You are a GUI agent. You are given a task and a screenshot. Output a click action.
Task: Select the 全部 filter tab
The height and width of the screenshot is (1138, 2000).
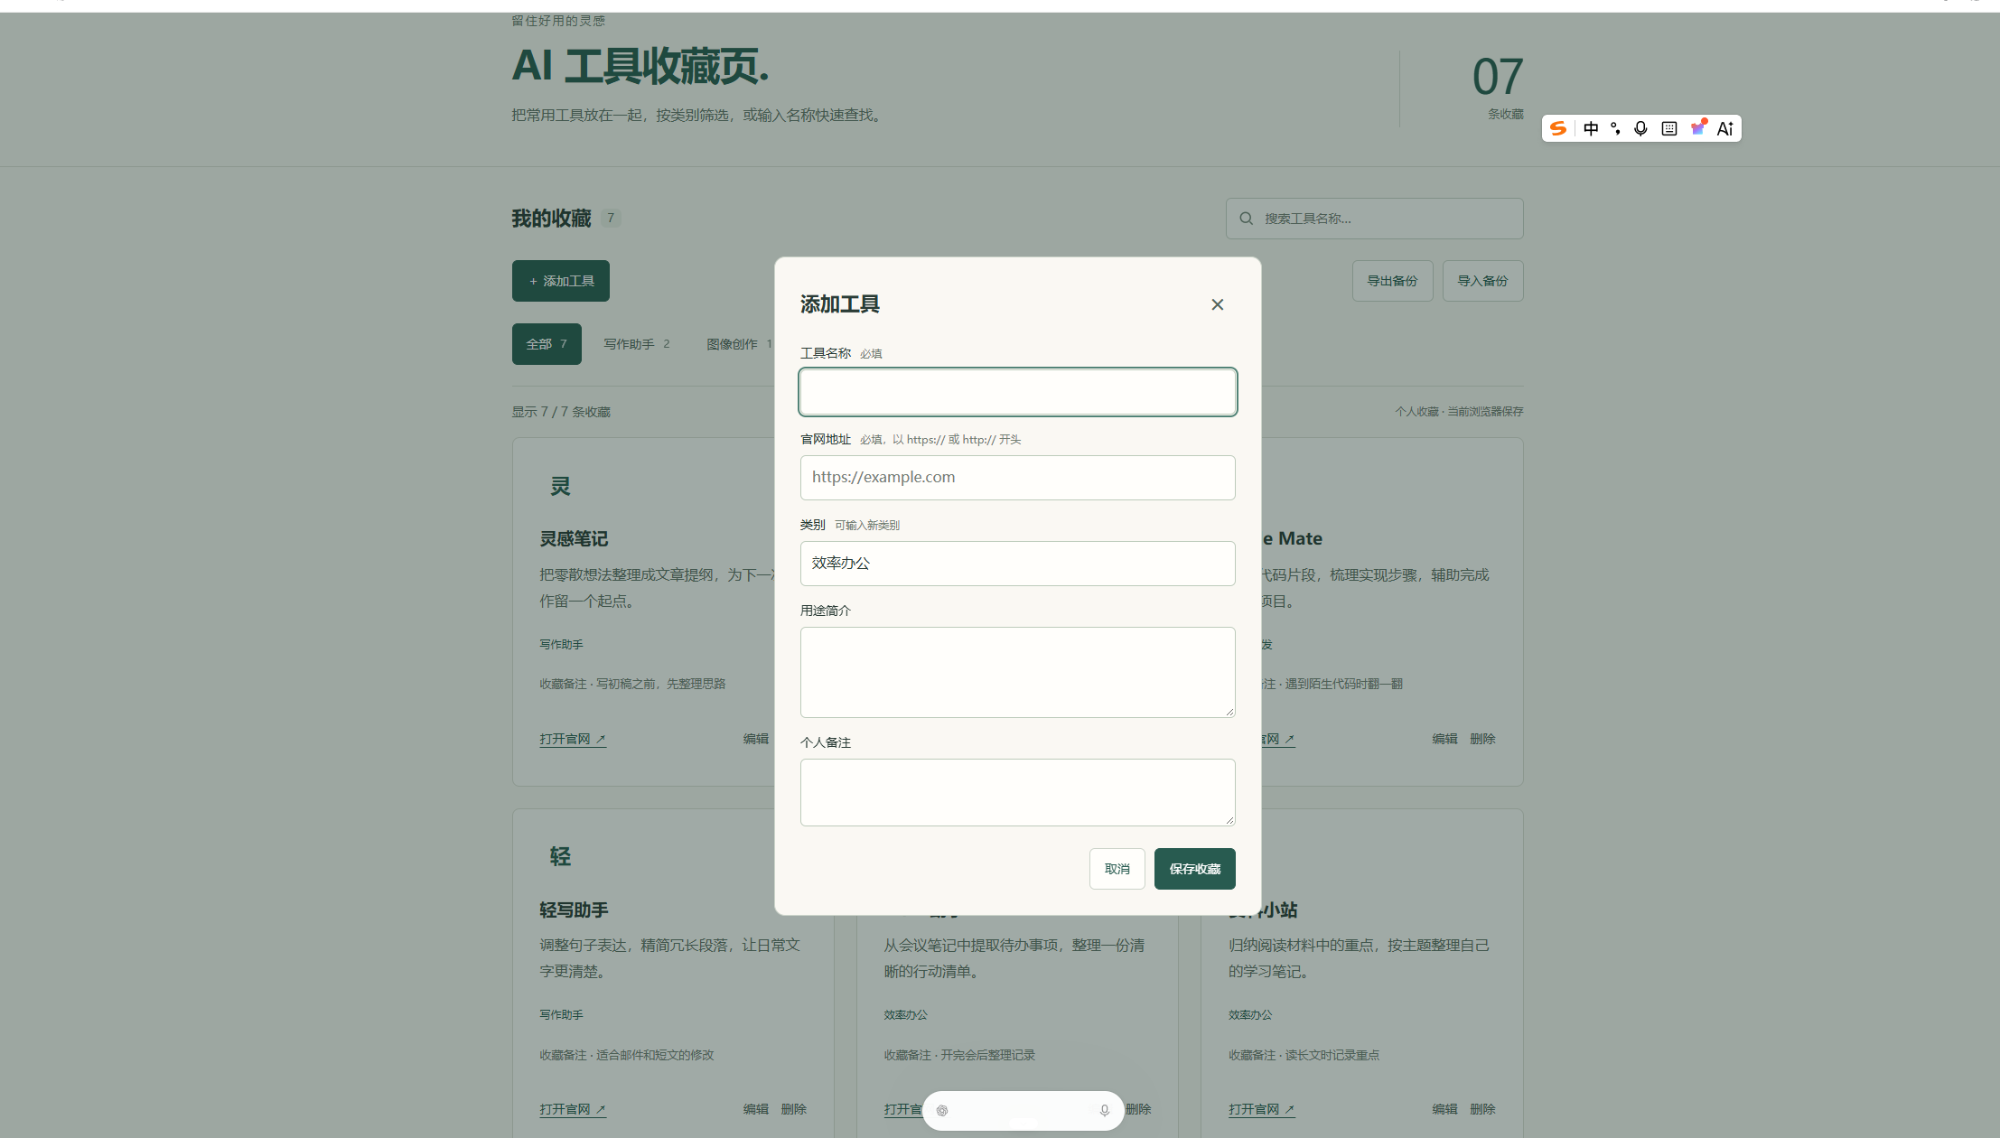click(x=547, y=344)
